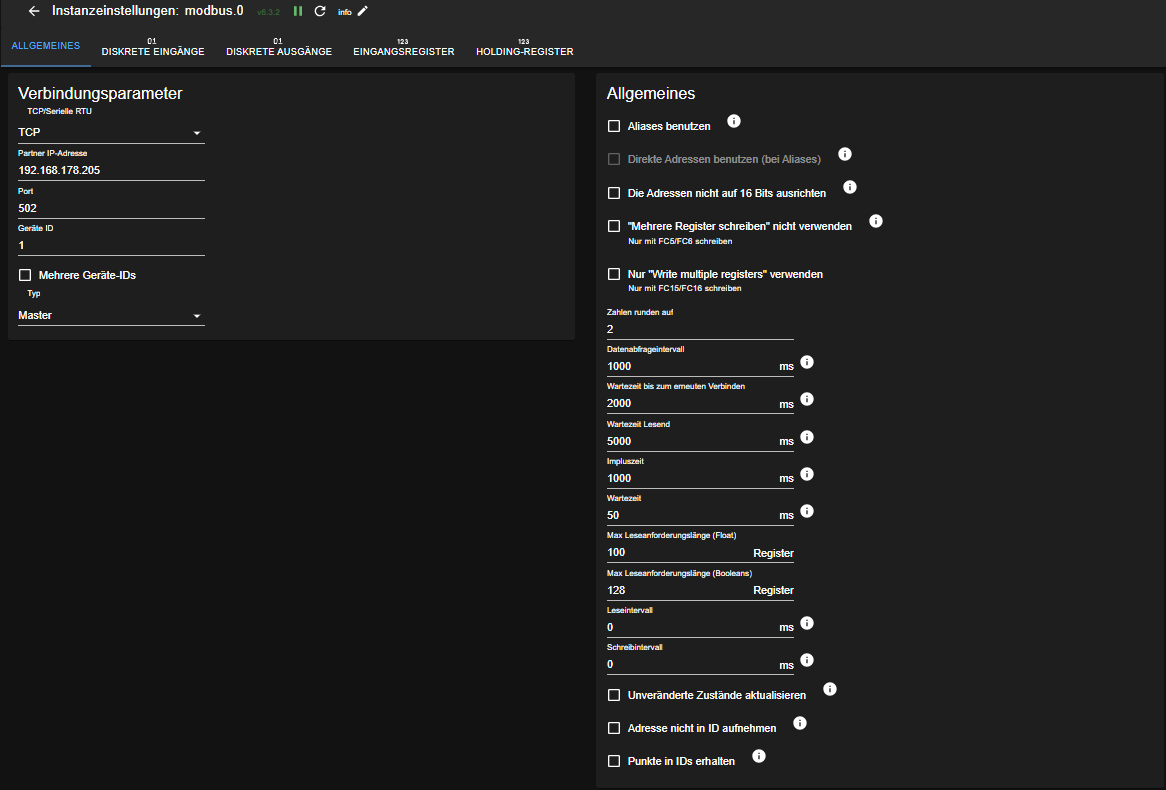
Task: Check "Mehrere Register schreiben" nicht verwenden
Action: click(x=613, y=226)
